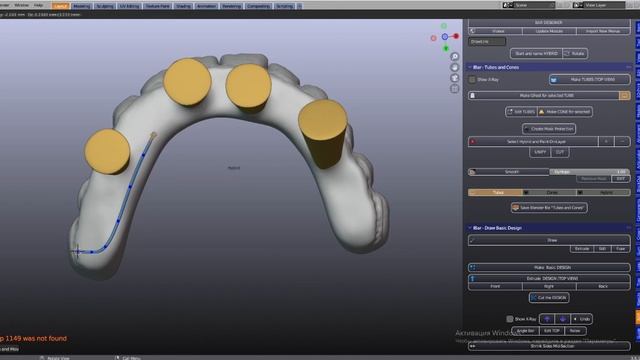Click the Back view button
640x360 pixels.
tap(603, 287)
